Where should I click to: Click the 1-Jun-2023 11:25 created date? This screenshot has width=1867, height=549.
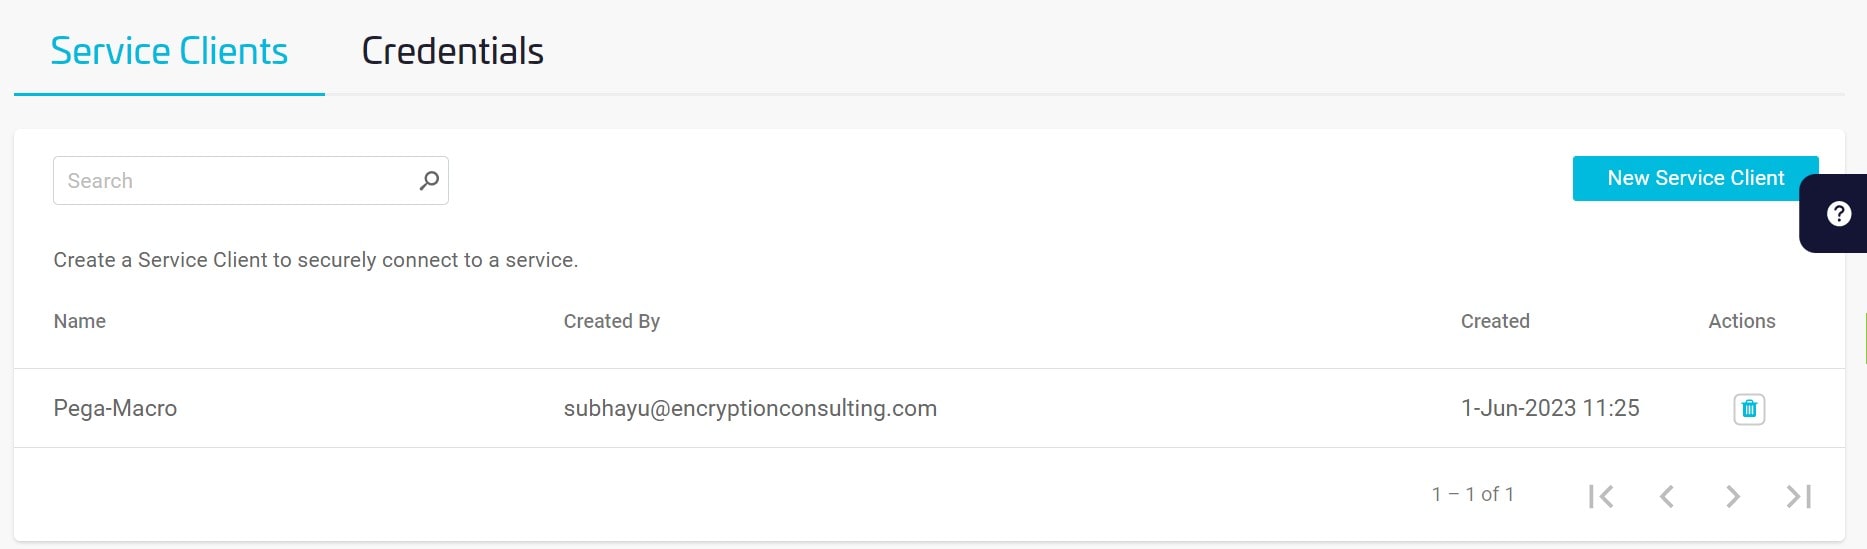(x=1549, y=408)
